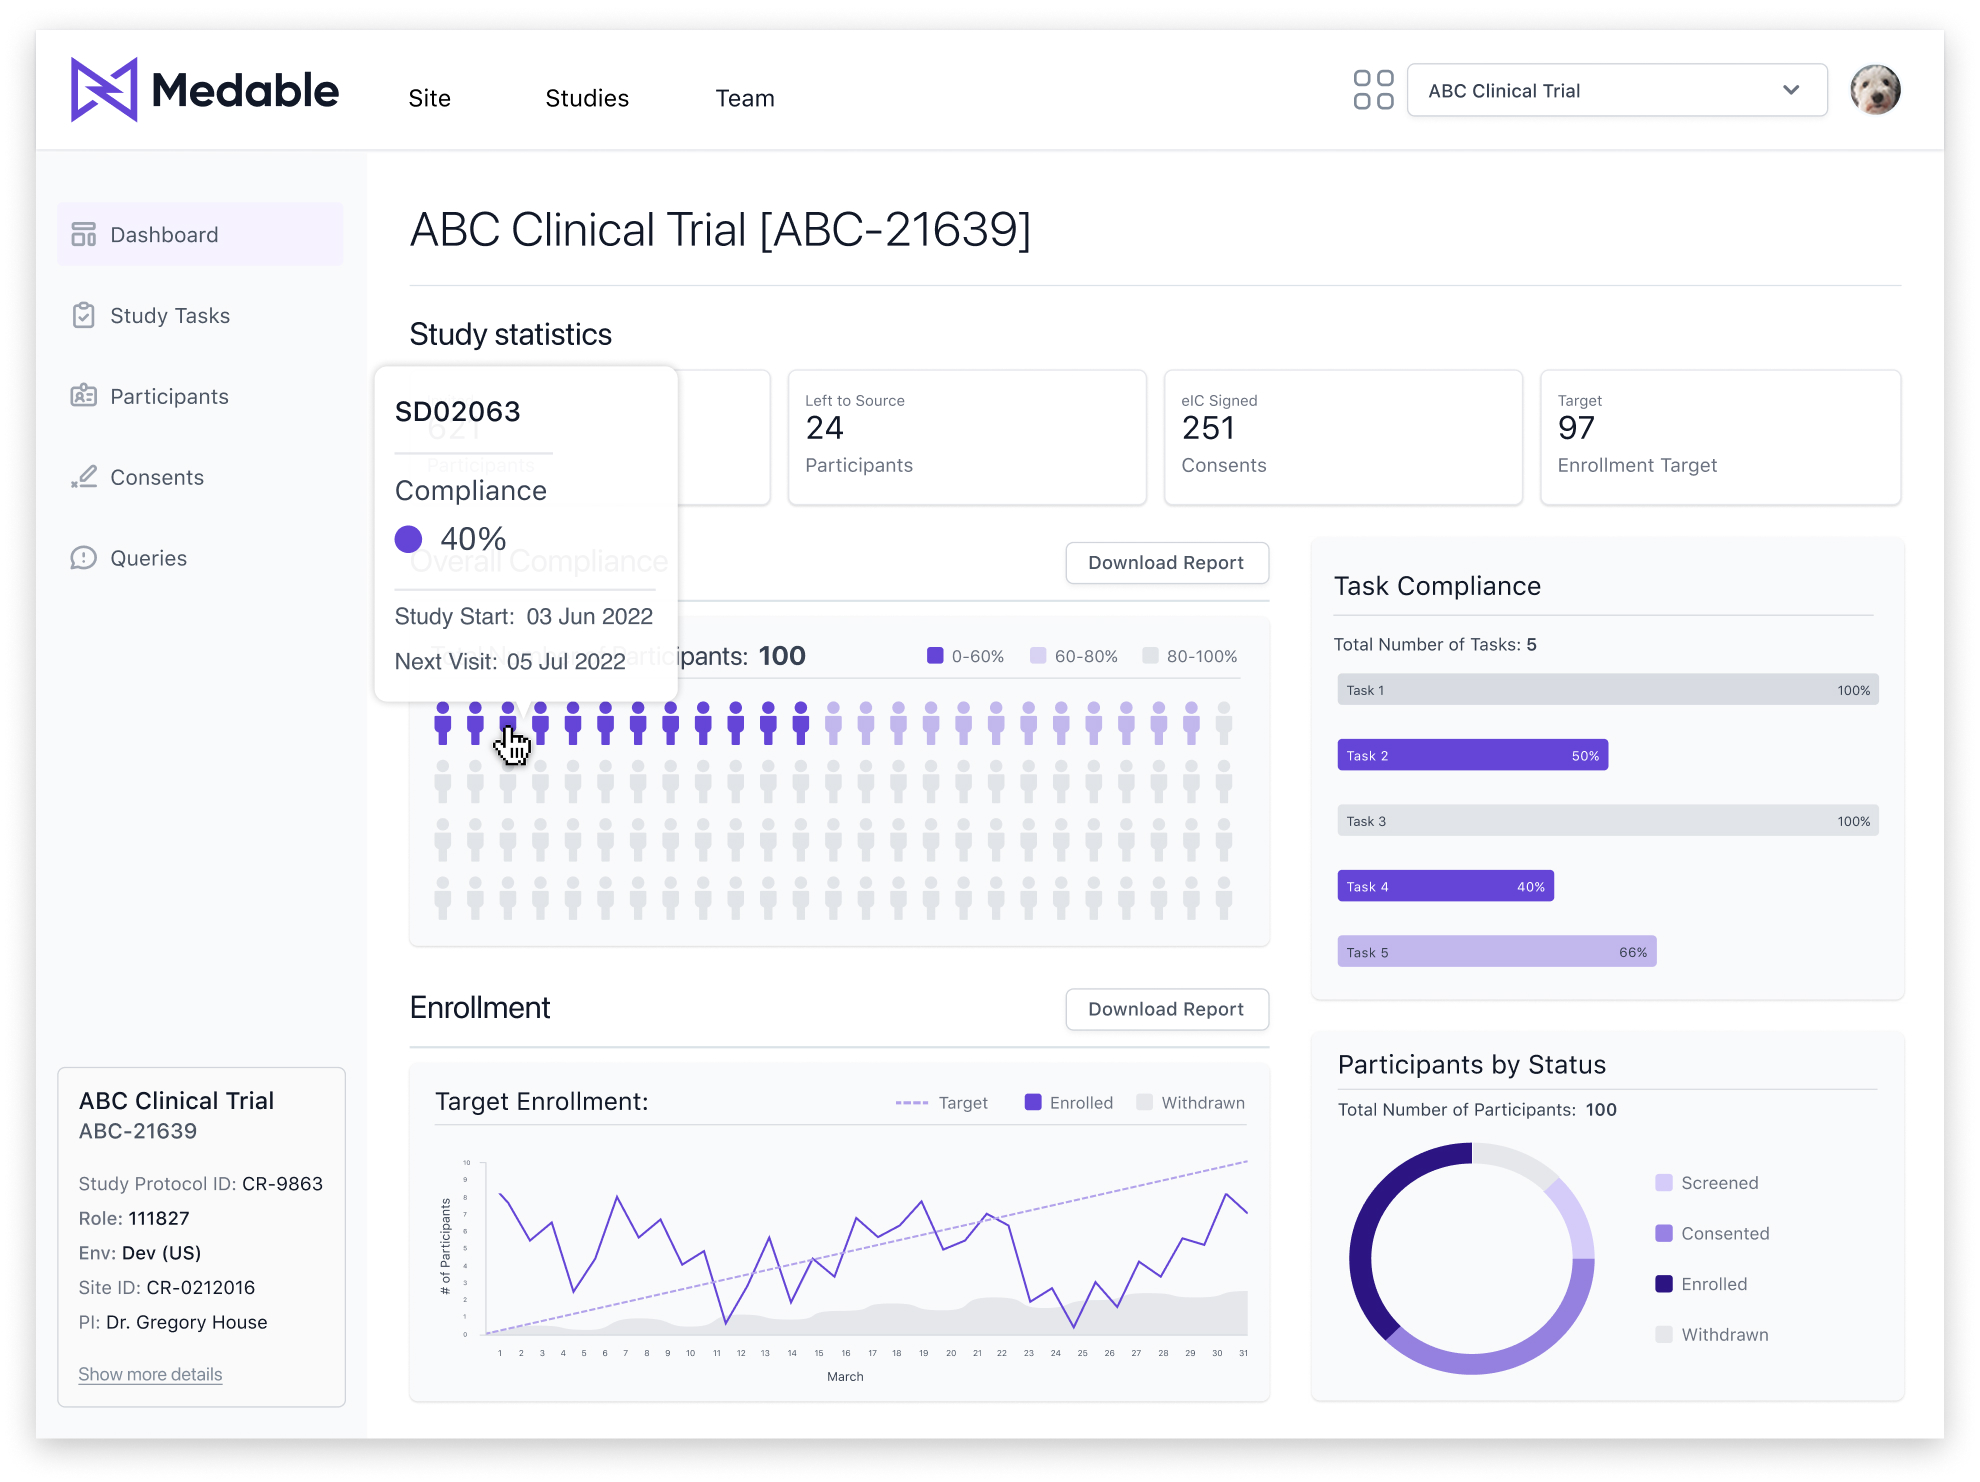The width and height of the screenshot is (1980, 1482).
Task: Click the Task 2 50% progress bar
Action: (1472, 755)
